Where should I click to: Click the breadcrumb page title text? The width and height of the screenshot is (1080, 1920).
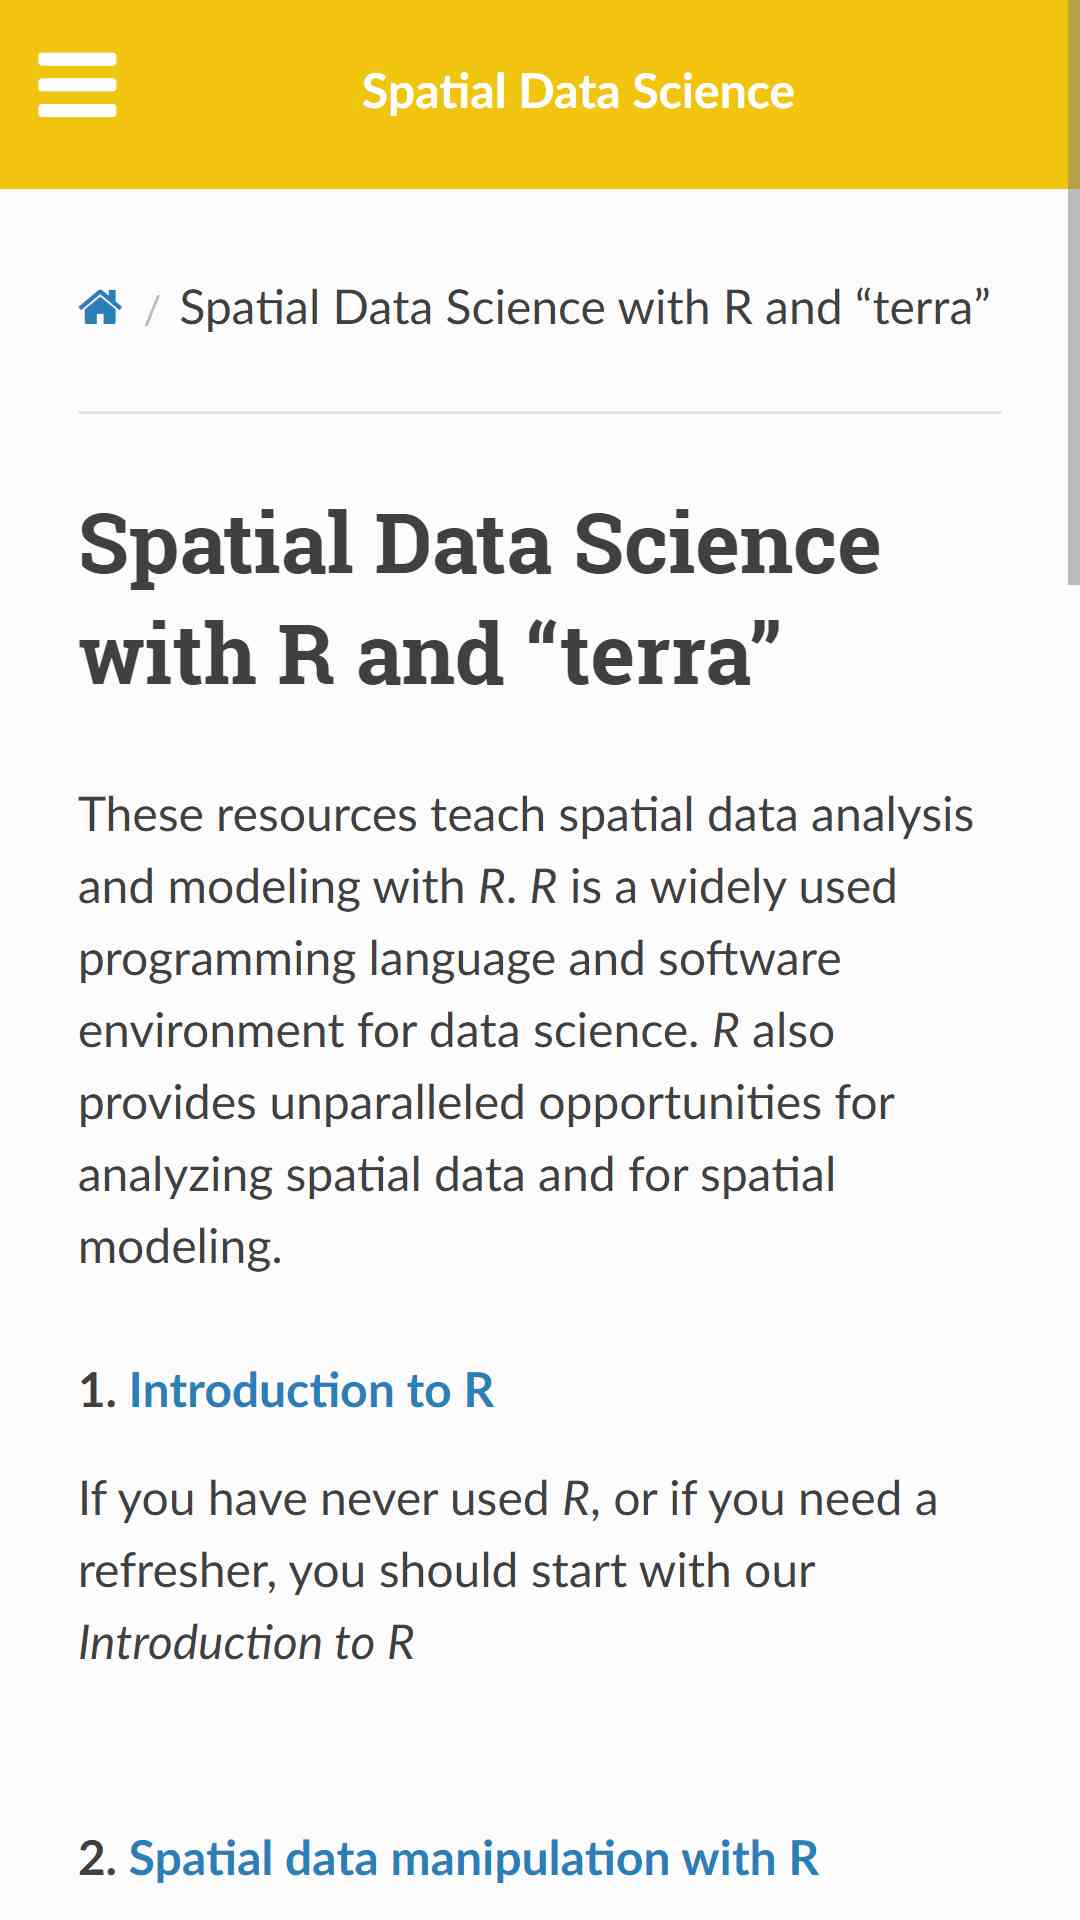[585, 308]
